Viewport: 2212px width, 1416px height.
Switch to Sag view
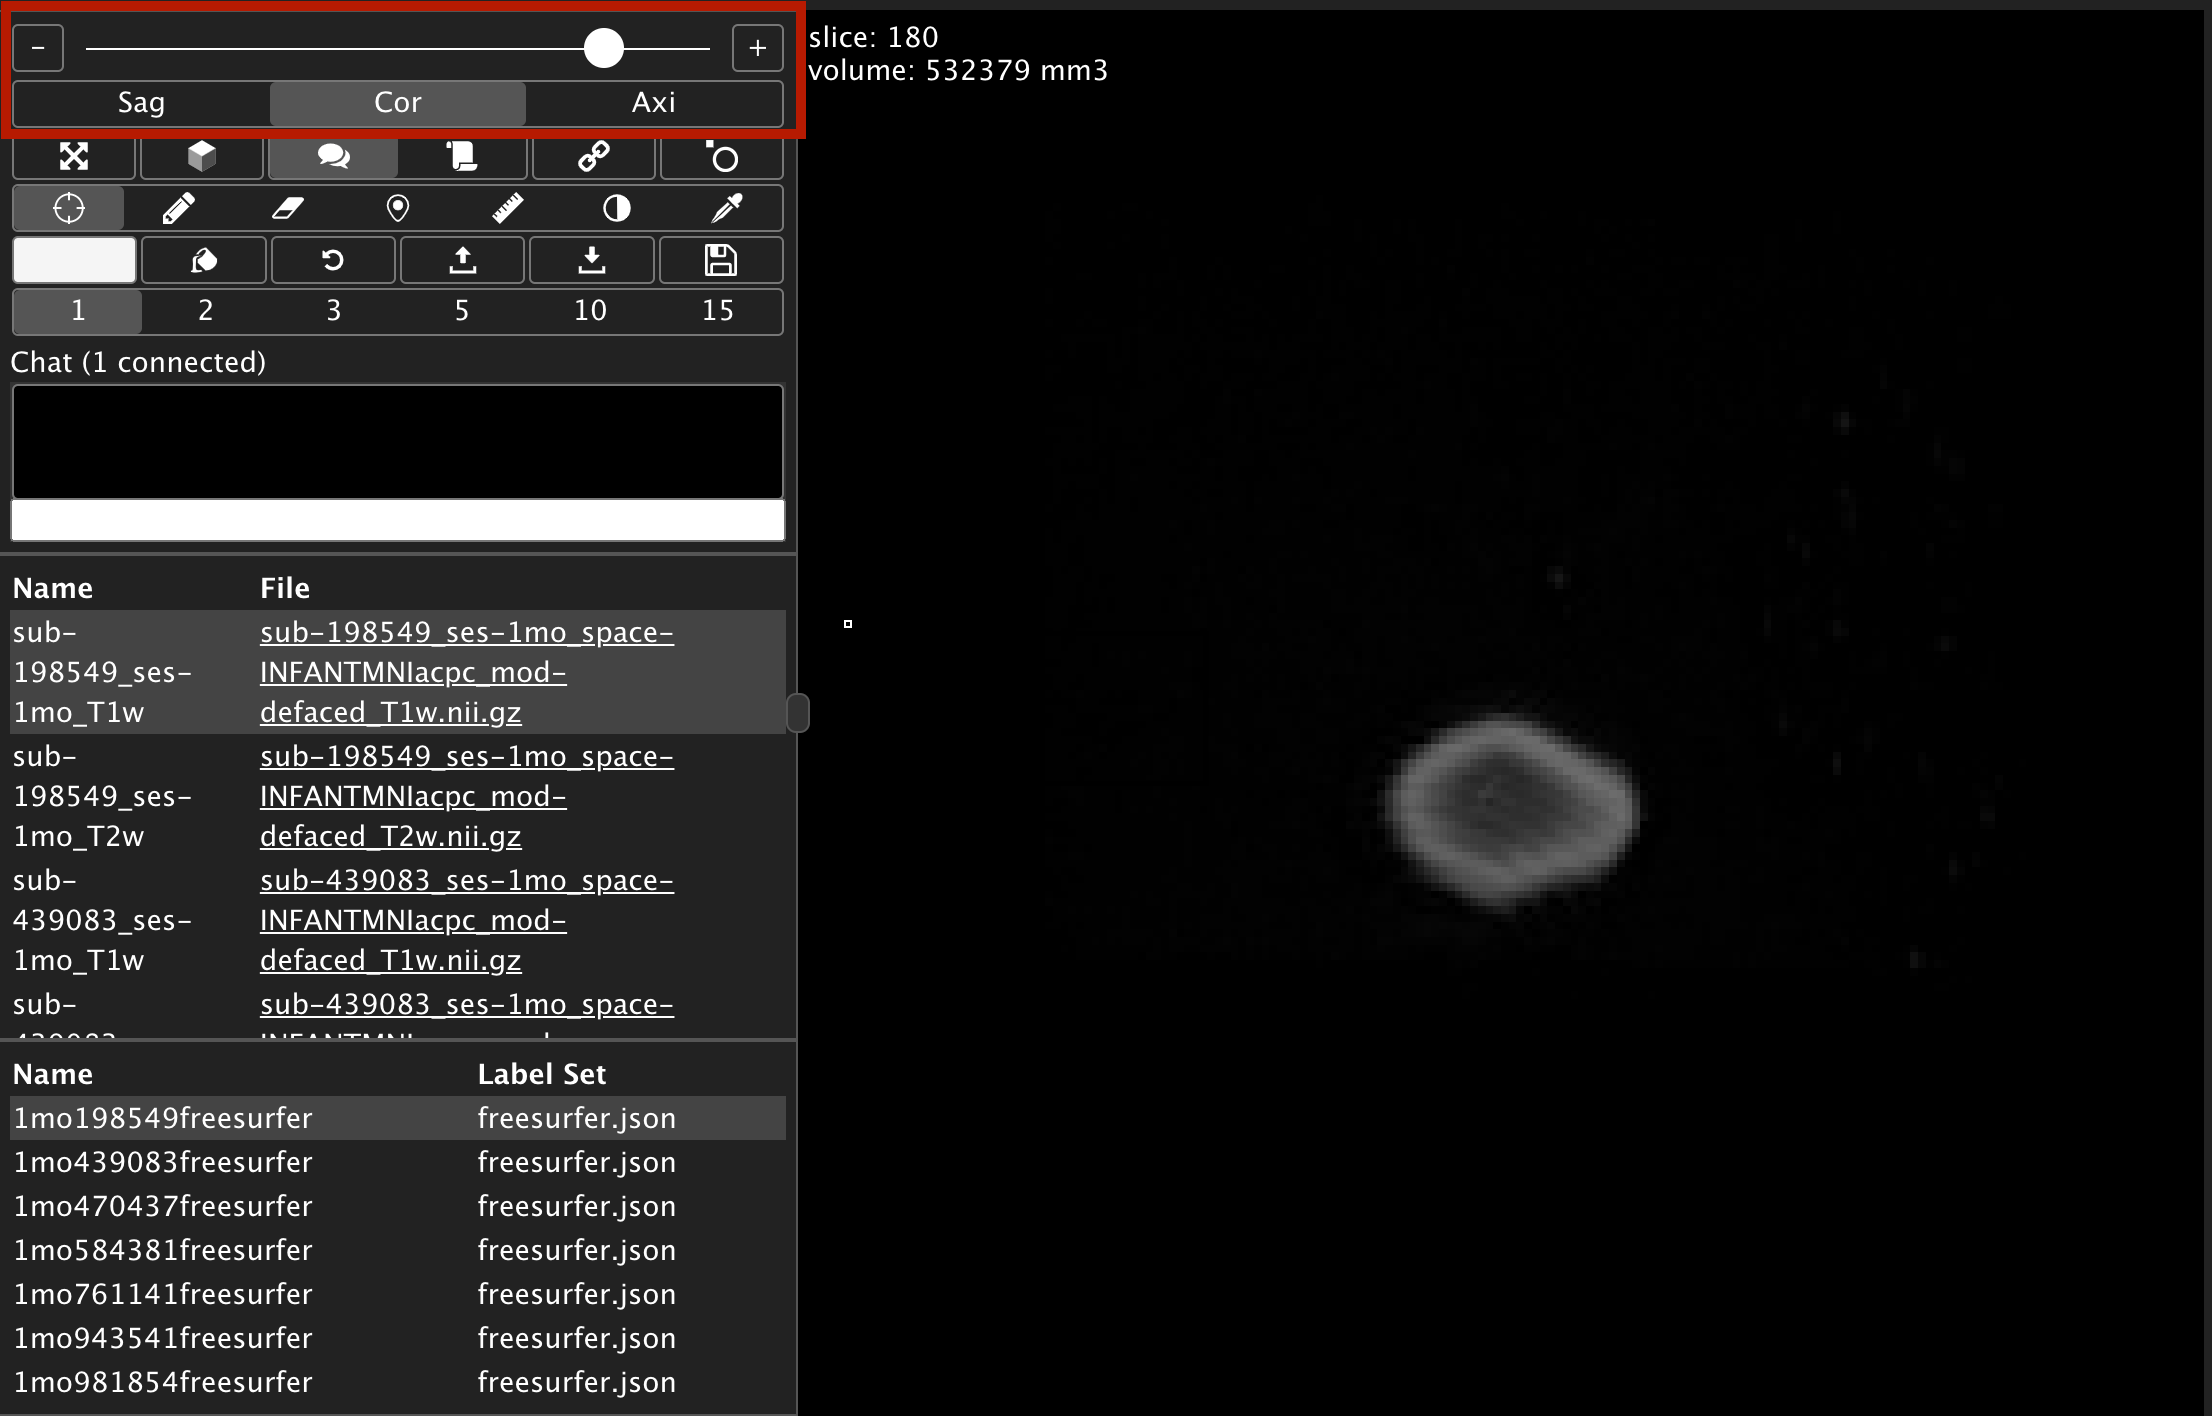141,103
